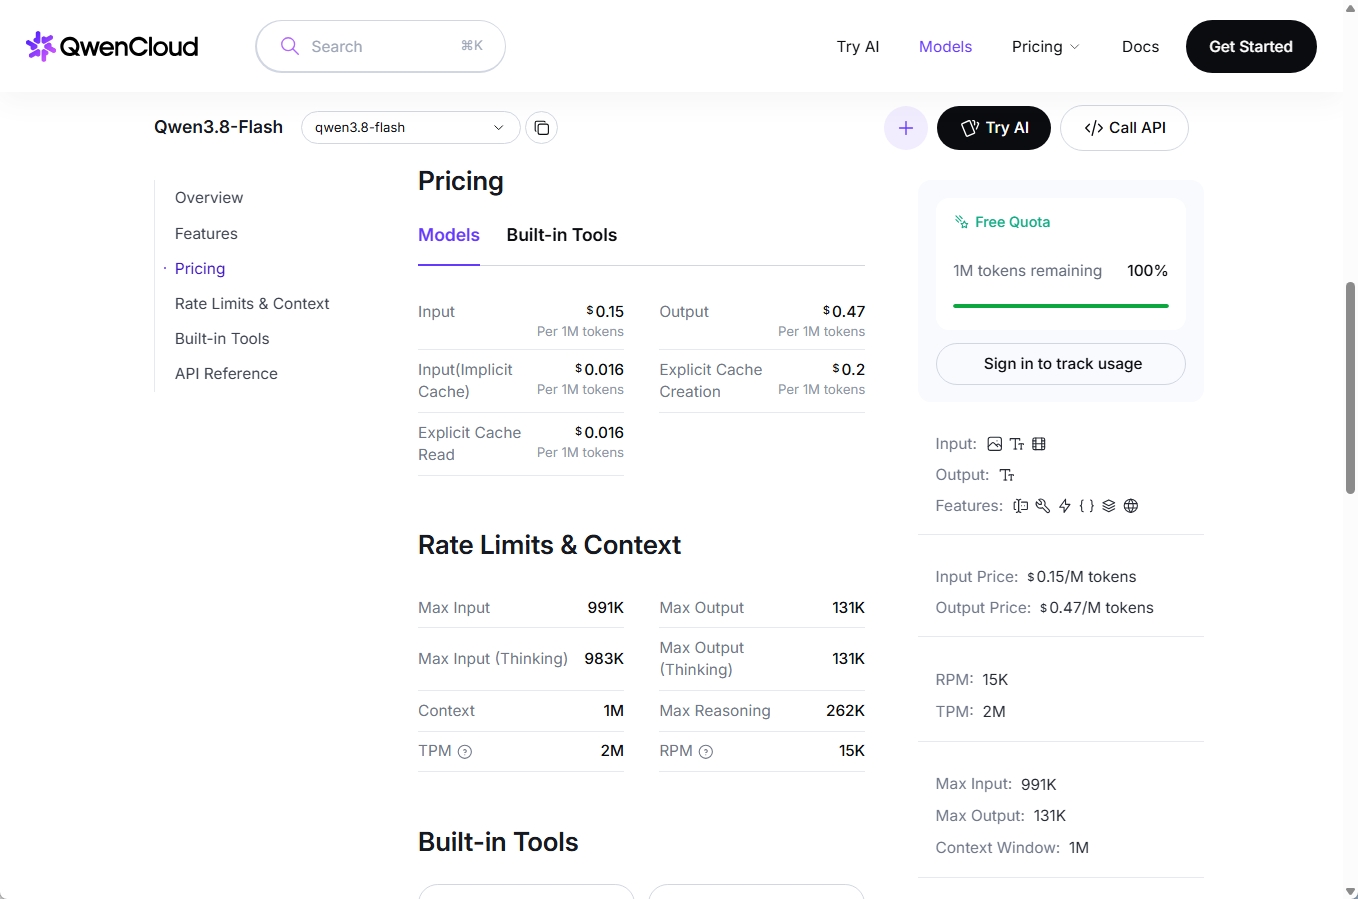Viewport: 1358px width, 899px height.
Task: Click the Input Price $0.15/M tokens line
Action: click(x=1036, y=577)
